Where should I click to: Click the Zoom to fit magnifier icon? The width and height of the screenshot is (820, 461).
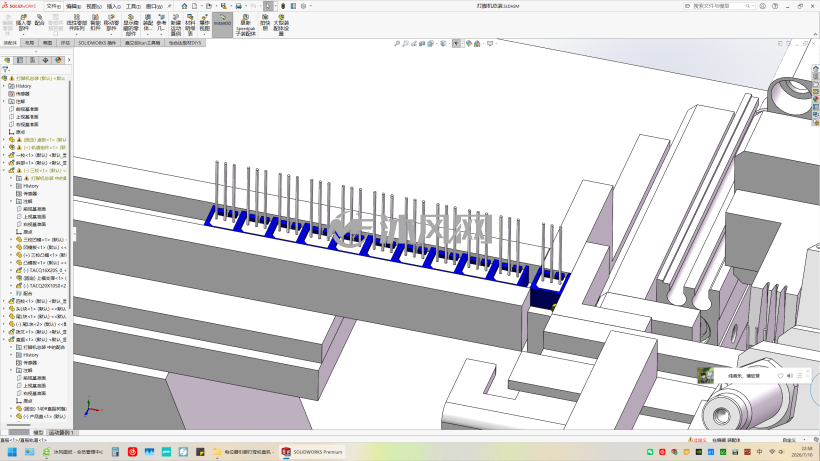pos(397,44)
